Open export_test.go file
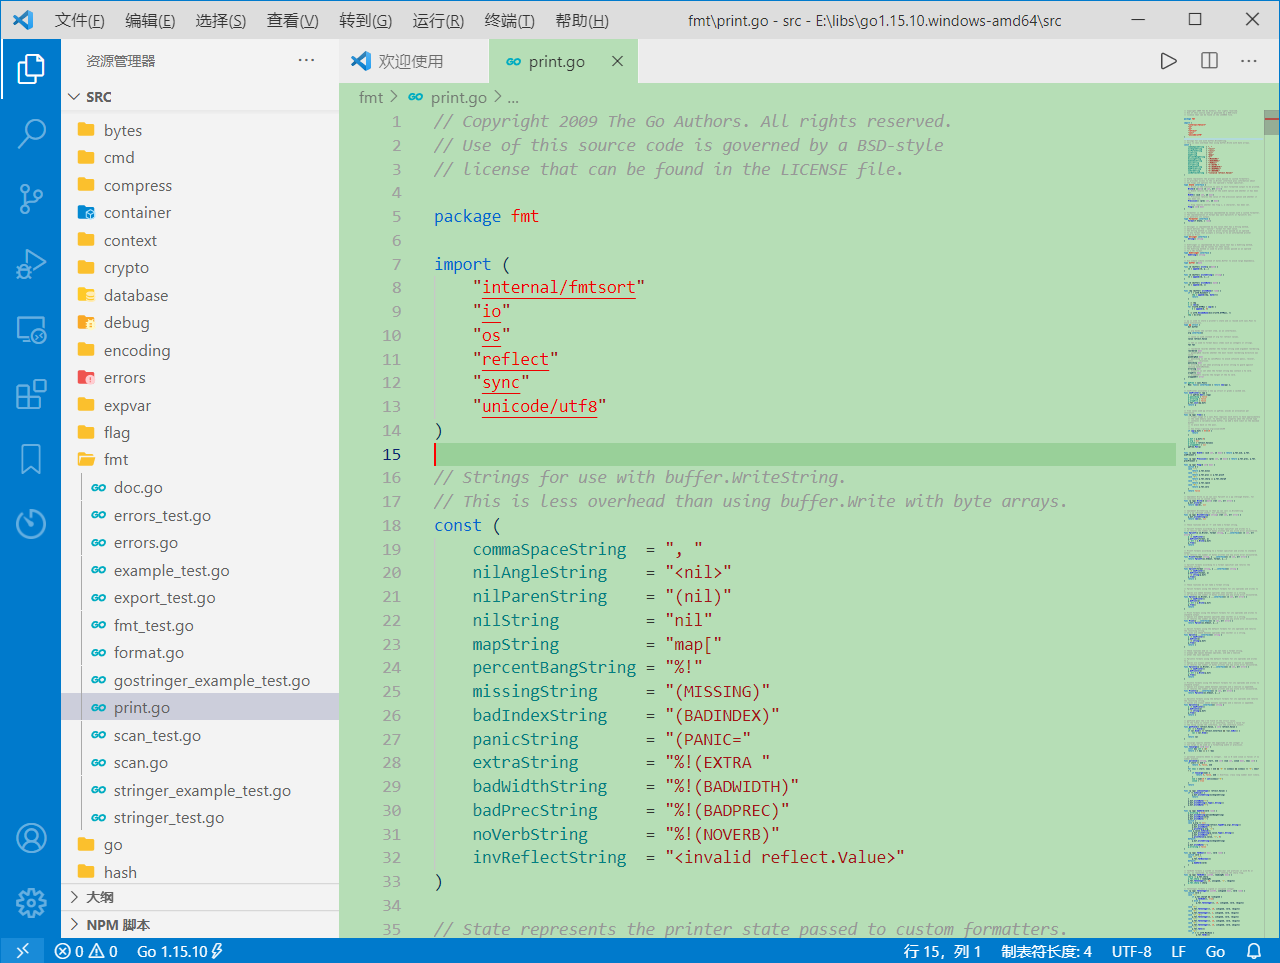The image size is (1280, 963). (x=200, y=598)
